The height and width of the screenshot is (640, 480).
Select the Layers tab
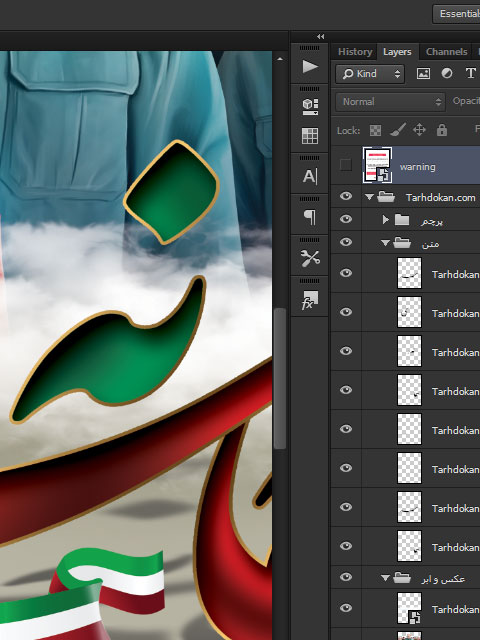397,52
